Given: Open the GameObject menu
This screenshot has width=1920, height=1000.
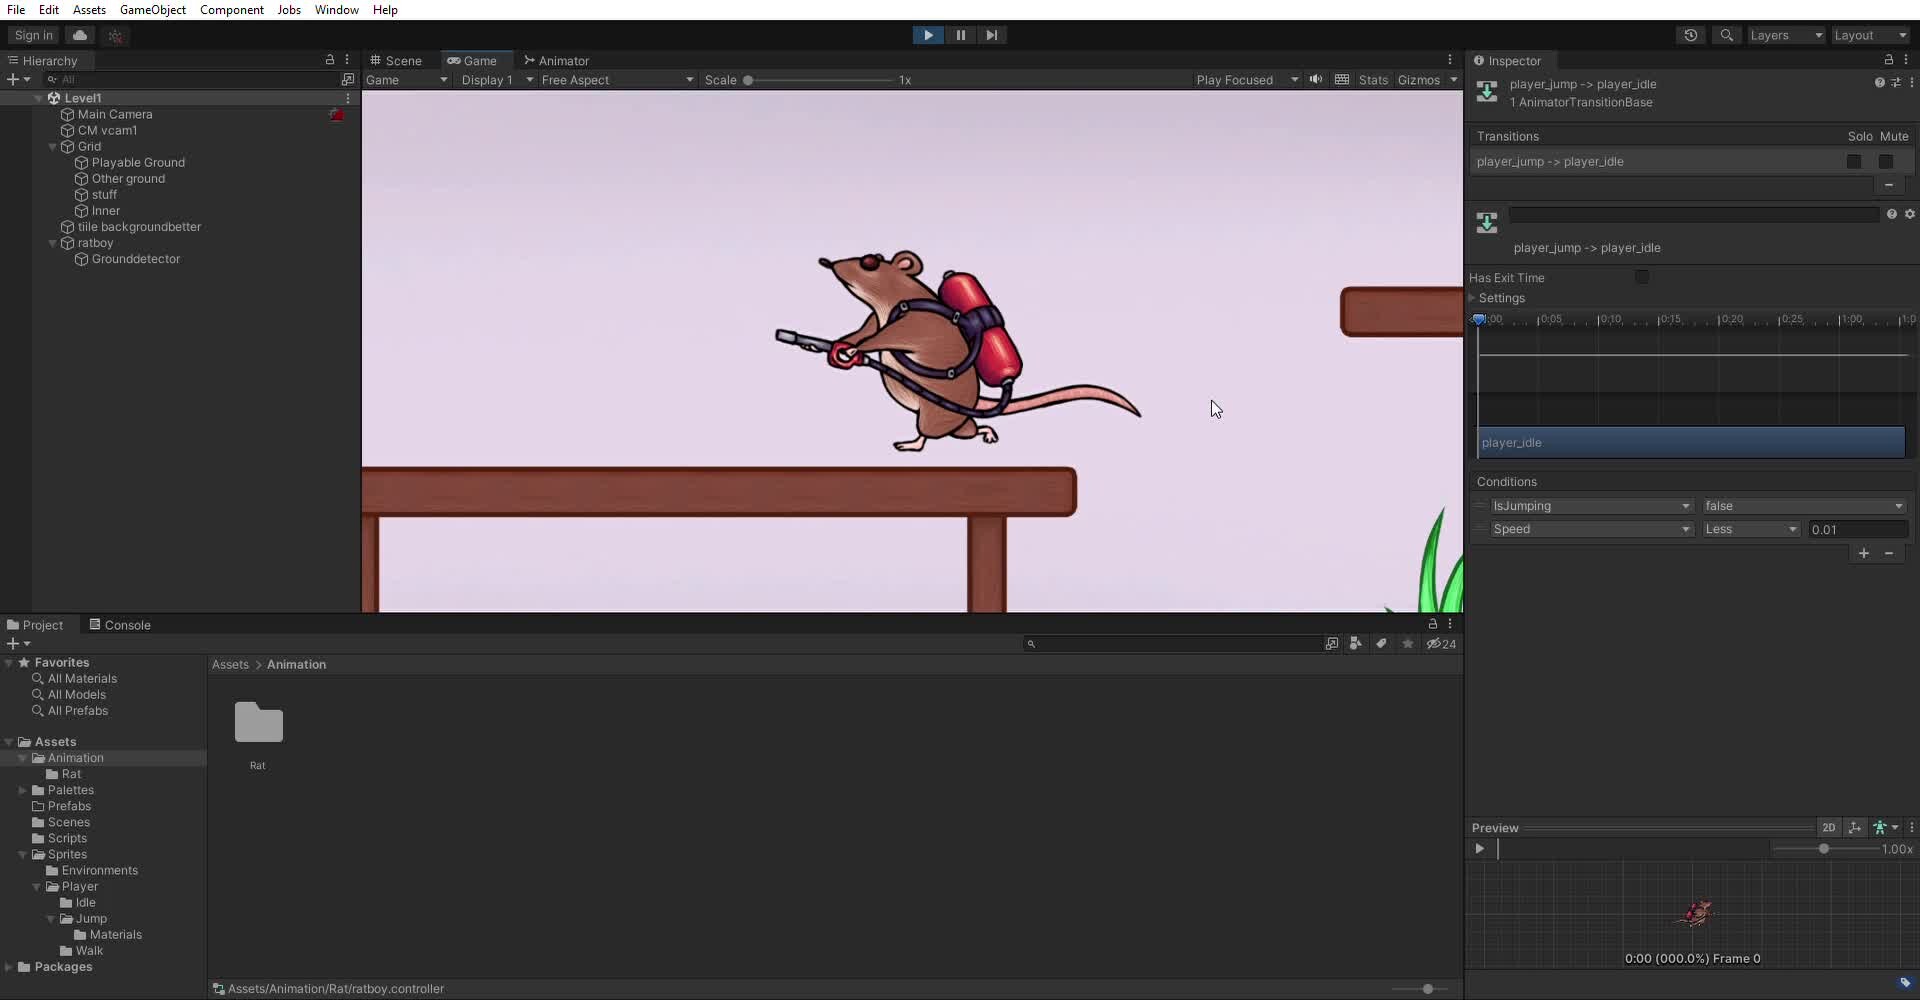Looking at the screenshot, I should tap(152, 10).
